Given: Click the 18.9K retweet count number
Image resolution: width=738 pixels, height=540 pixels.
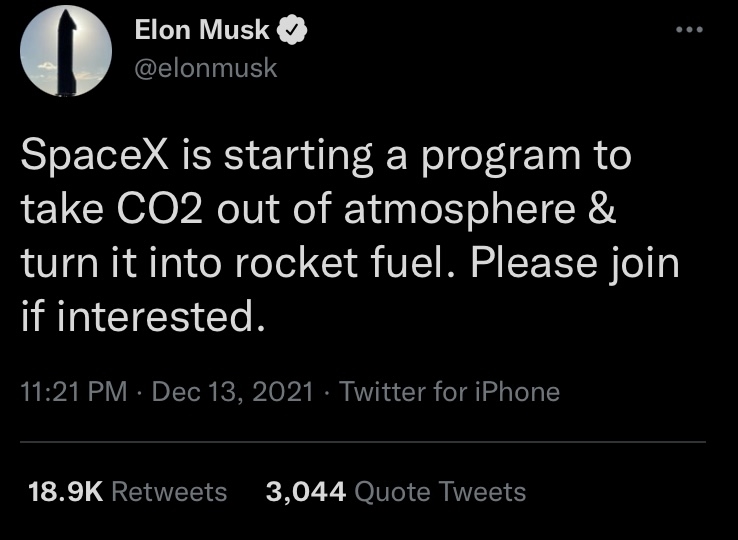Looking at the screenshot, I should click(x=60, y=491).
